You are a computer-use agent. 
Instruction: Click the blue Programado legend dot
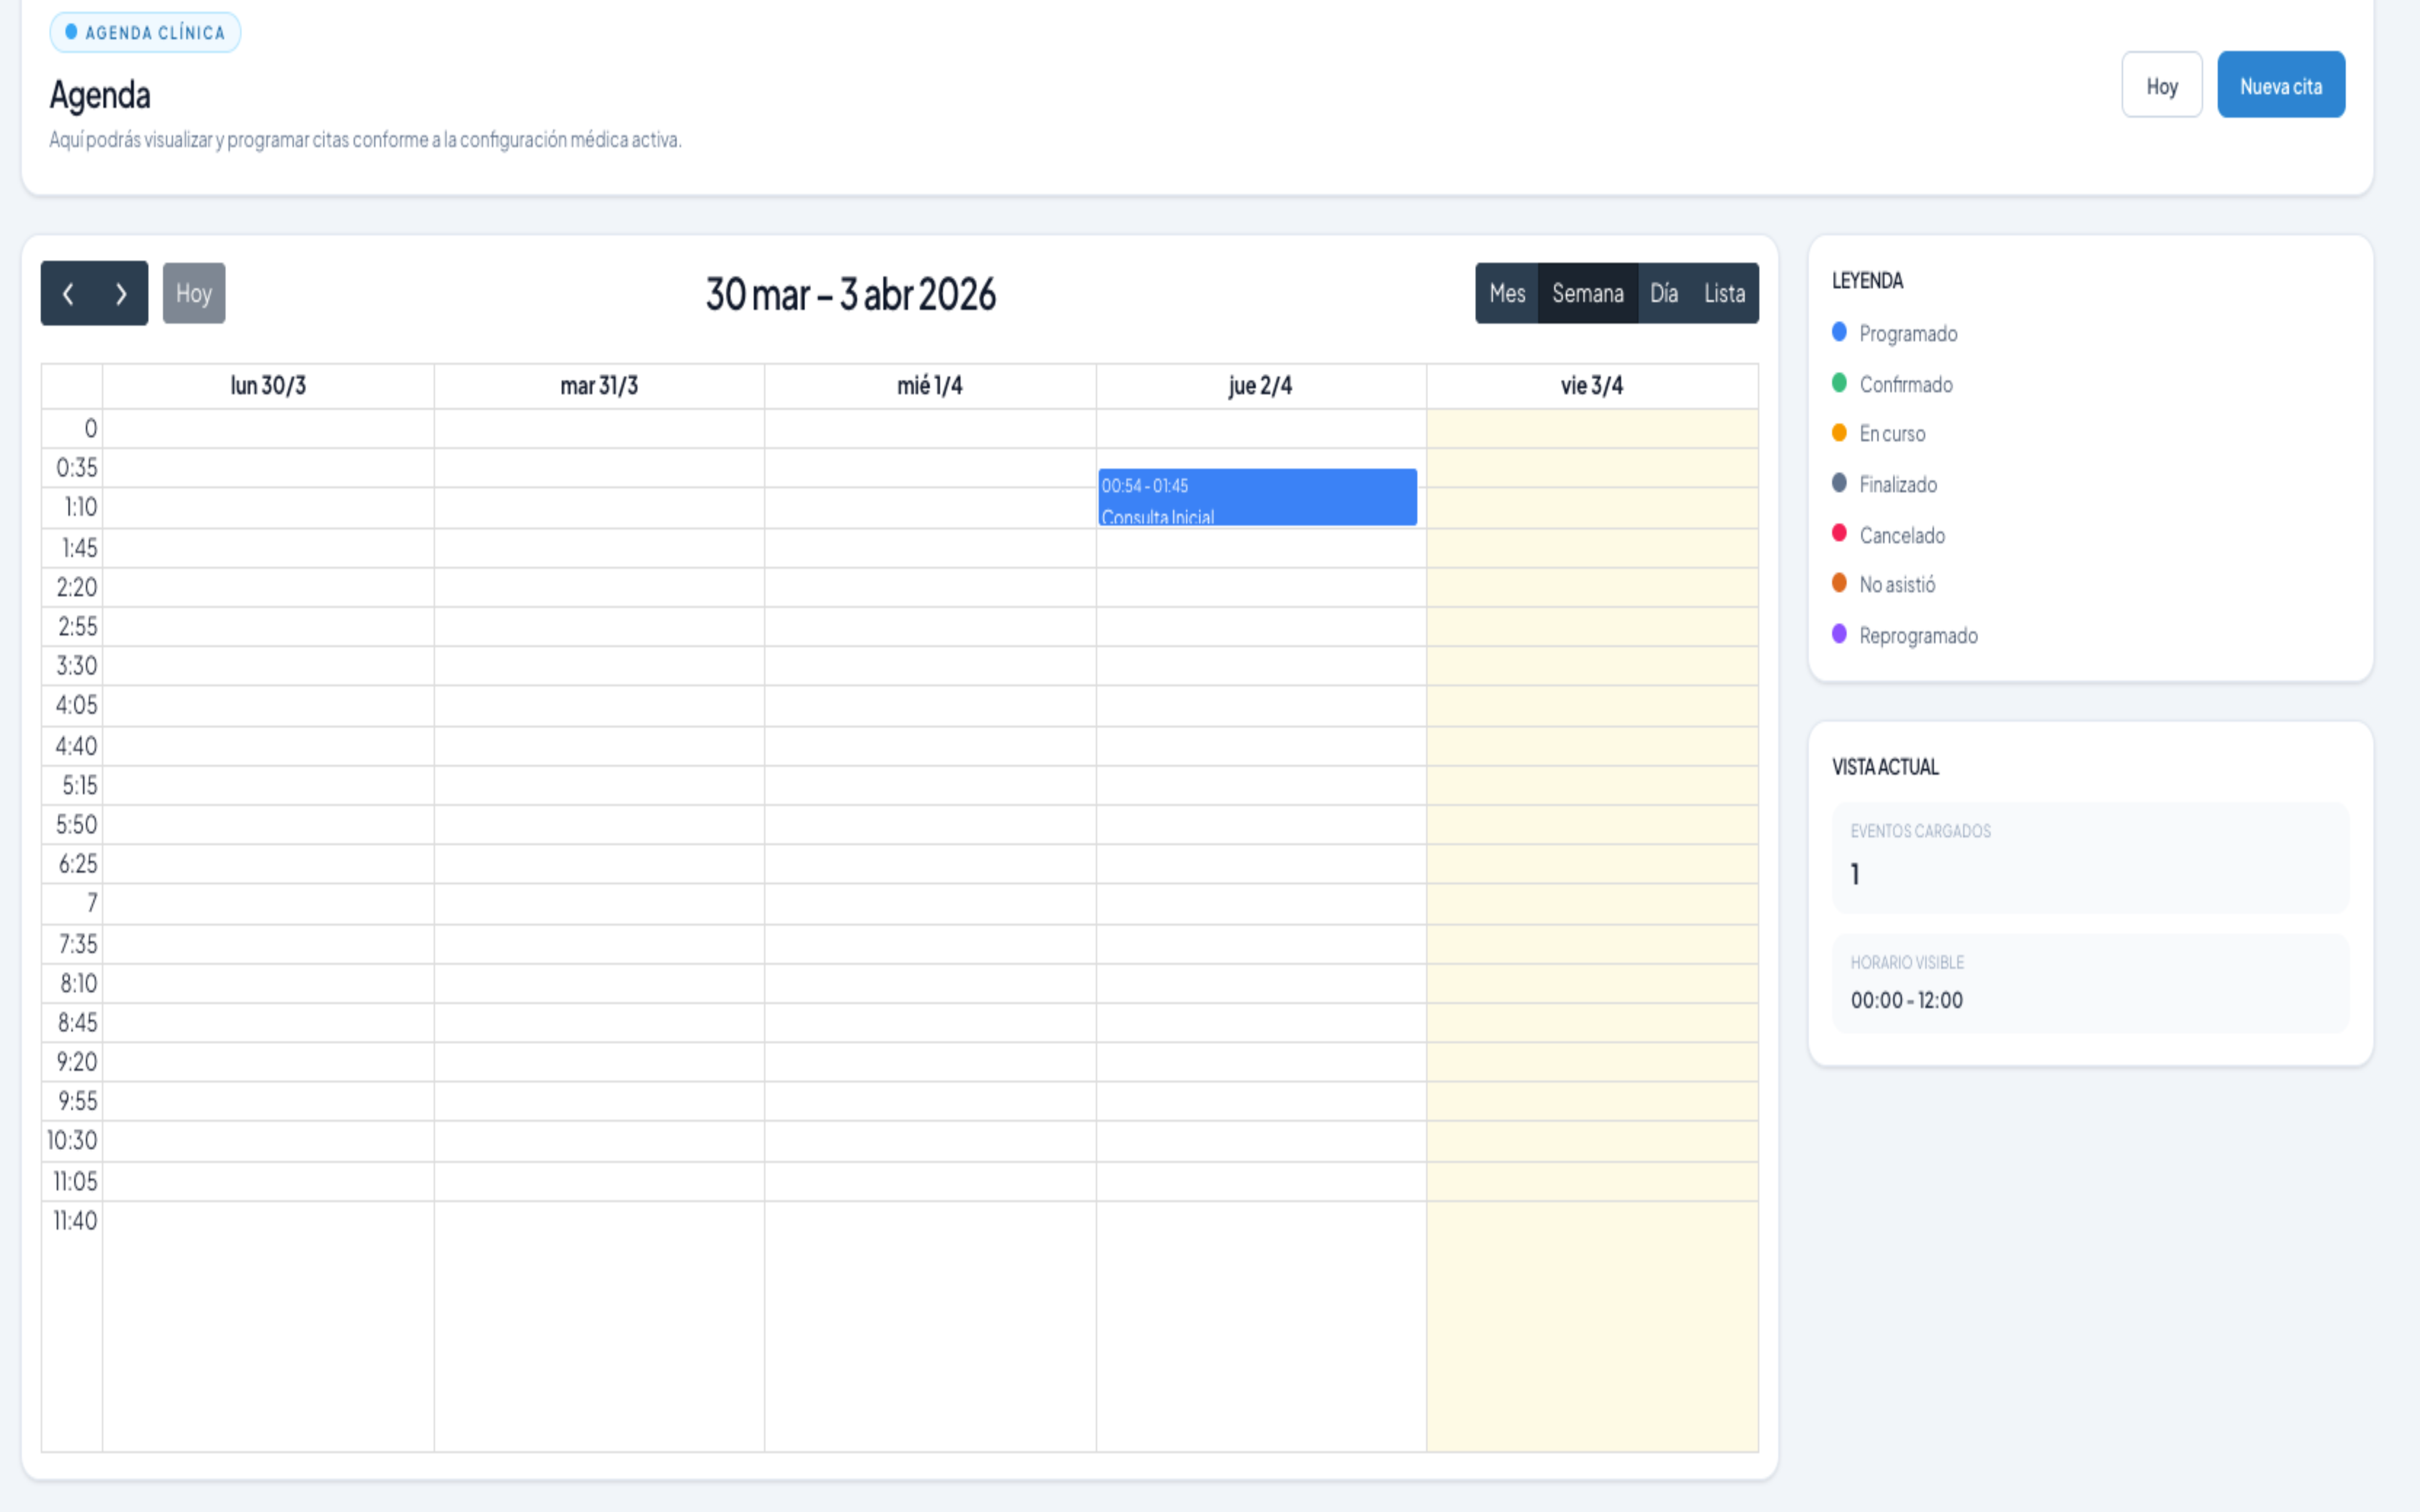pos(1838,332)
